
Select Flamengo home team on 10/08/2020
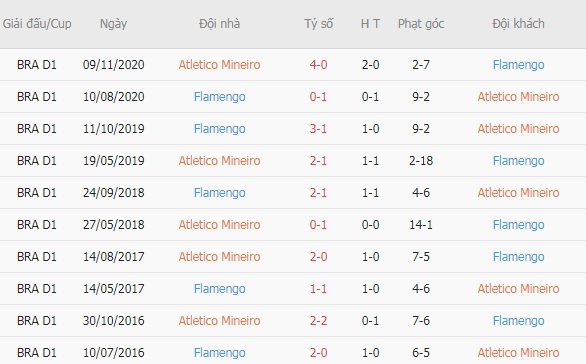tap(219, 97)
